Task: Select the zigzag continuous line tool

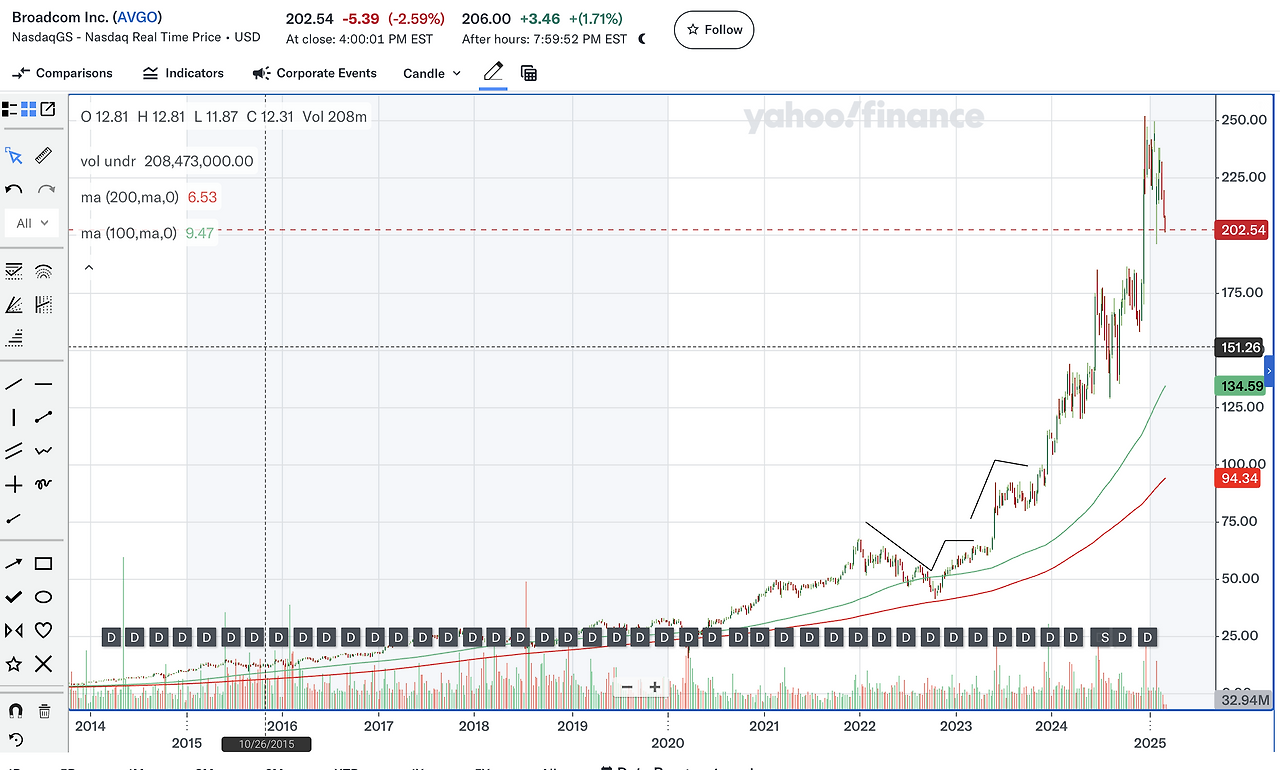Action: [x=44, y=451]
